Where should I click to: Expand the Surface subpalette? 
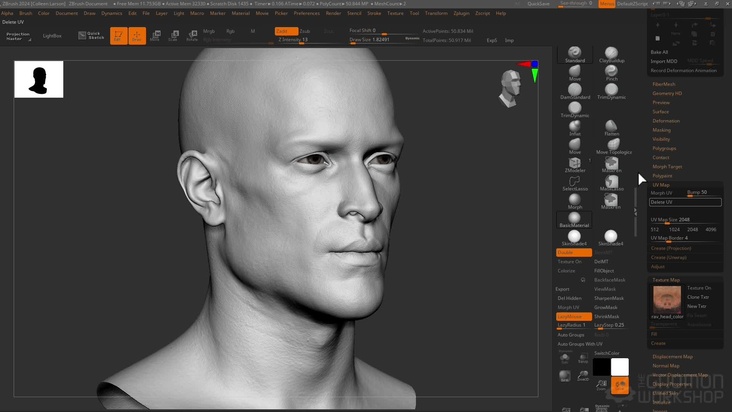[x=661, y=112]
